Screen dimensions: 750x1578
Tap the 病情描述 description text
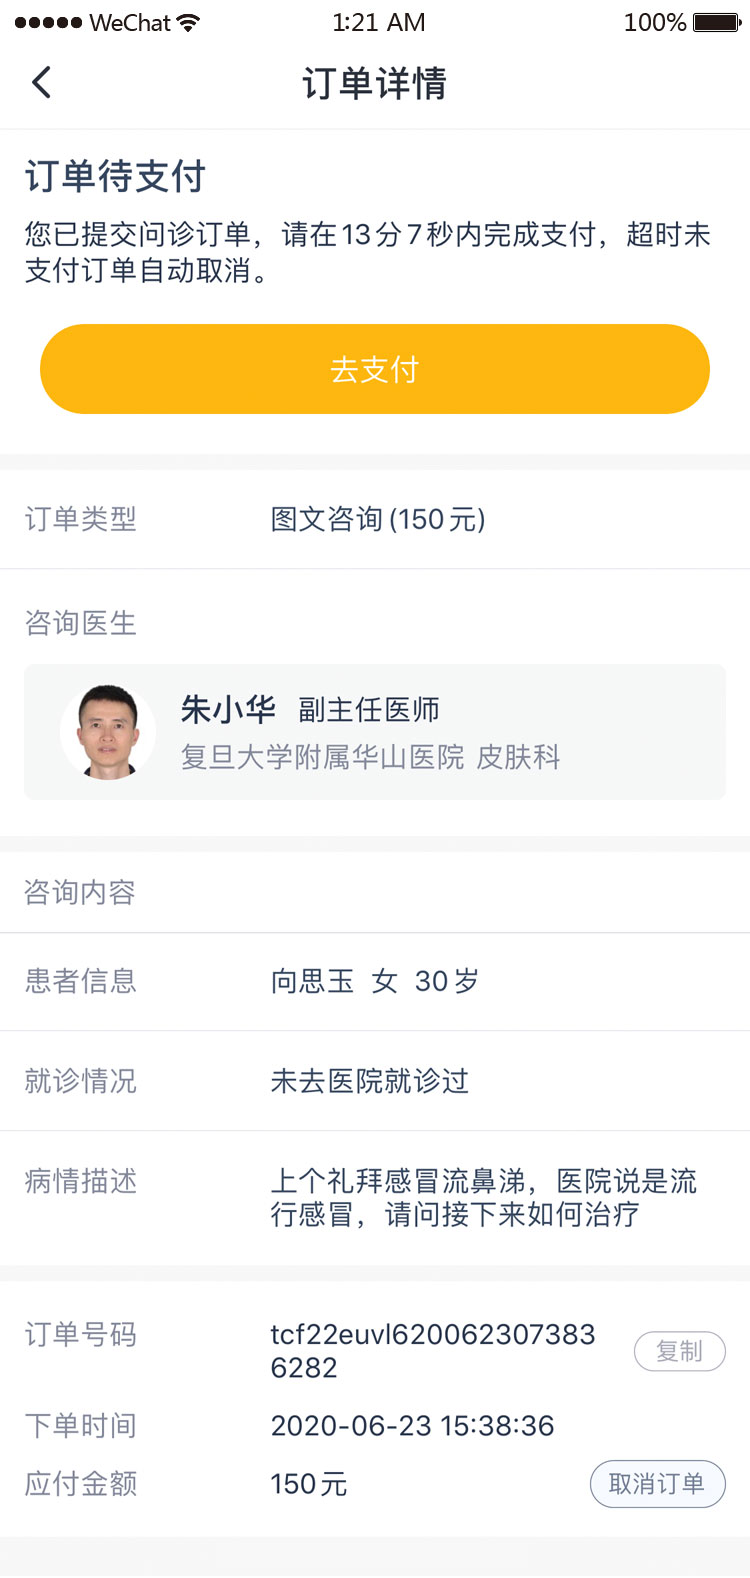483,1197
